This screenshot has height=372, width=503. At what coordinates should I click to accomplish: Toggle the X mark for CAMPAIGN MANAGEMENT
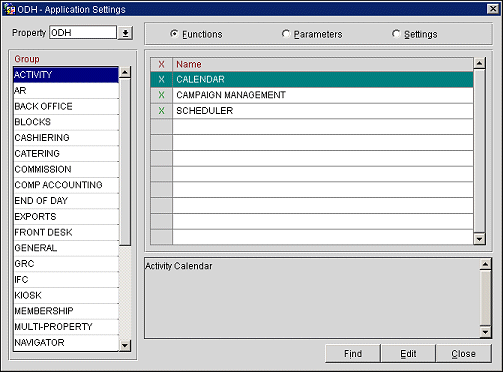pos(161,95)
